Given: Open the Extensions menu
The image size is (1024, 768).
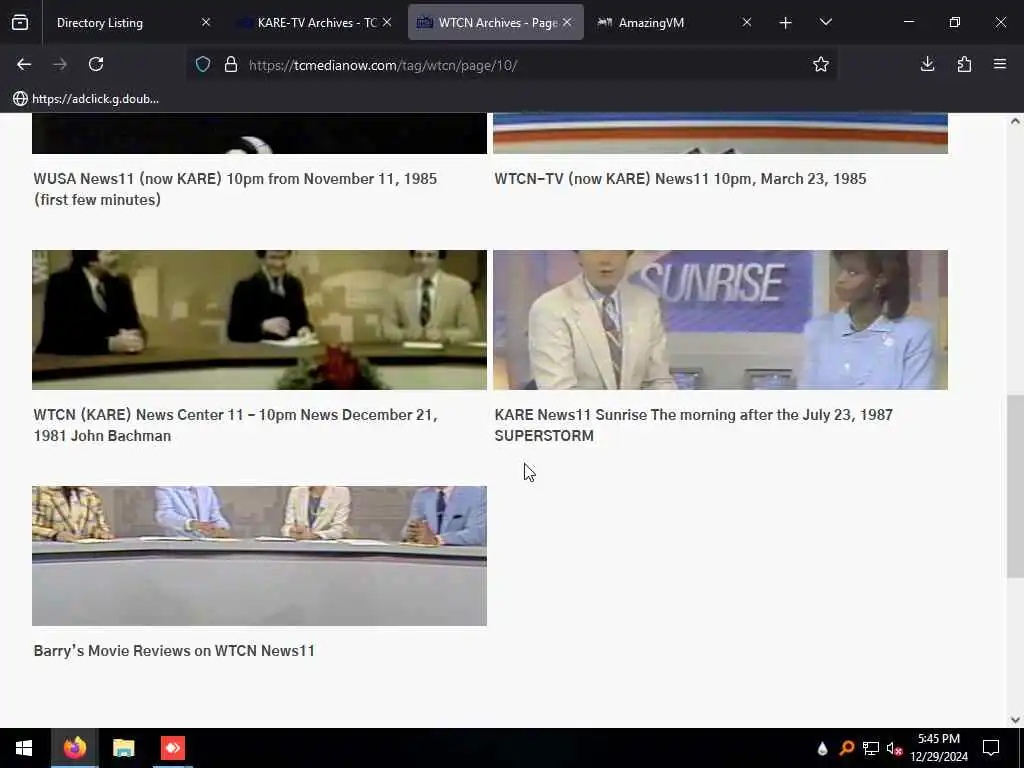Looking at the screenshot, I should 964,64.
